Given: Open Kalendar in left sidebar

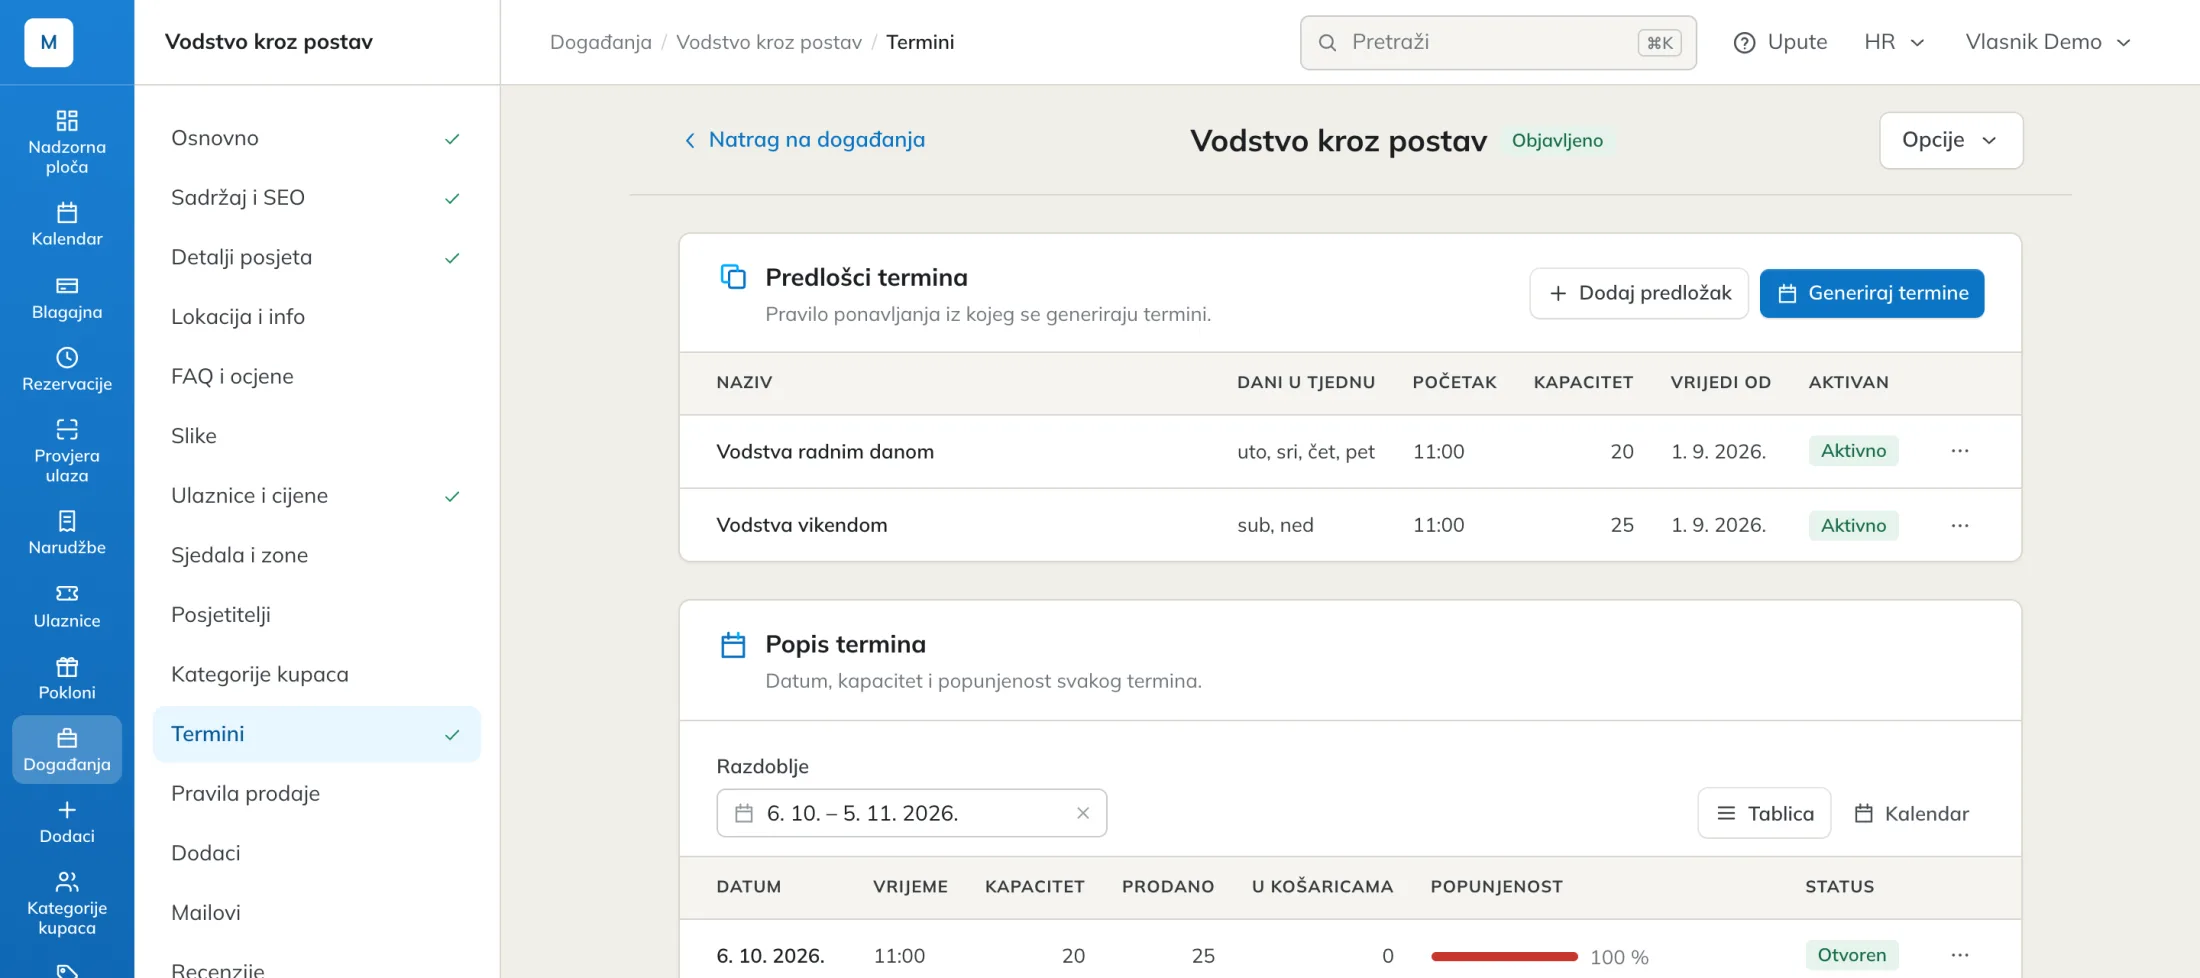Looking at the screenshot, I should (x=67, y=224).
